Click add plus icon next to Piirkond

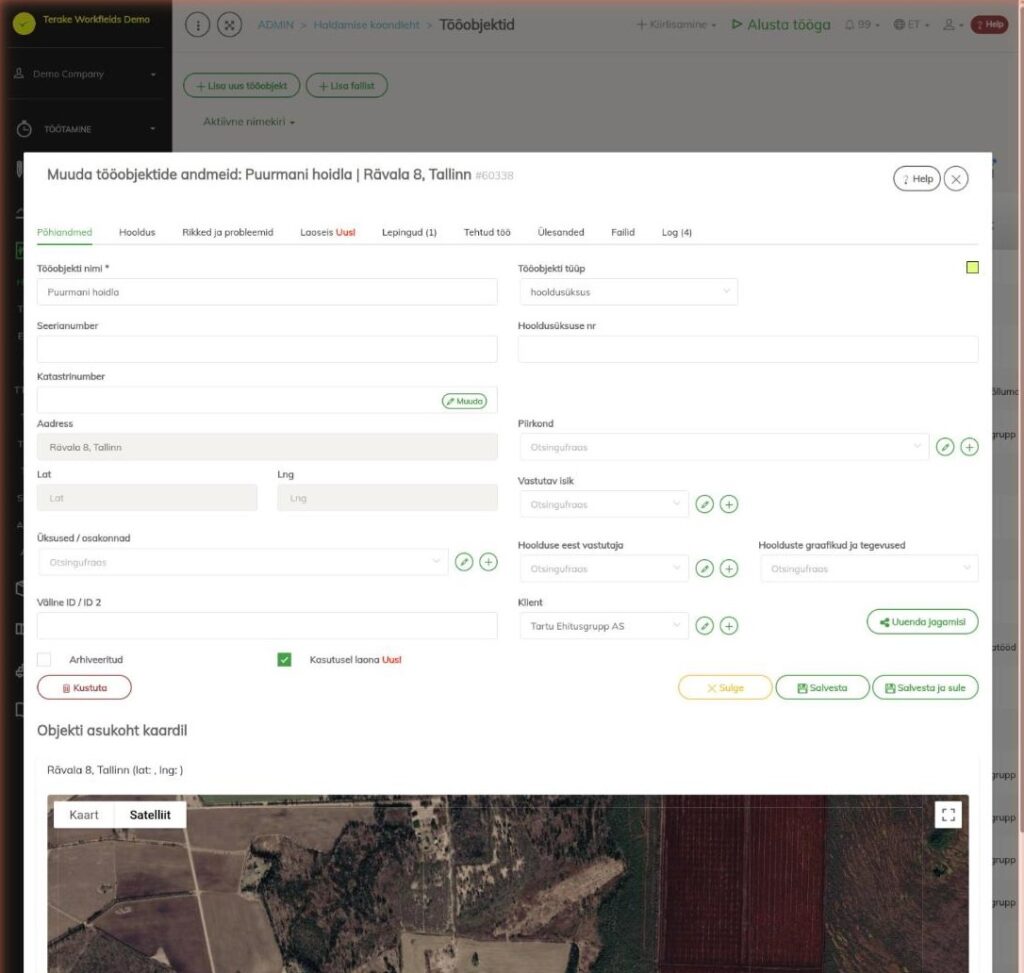click(969, 447)
